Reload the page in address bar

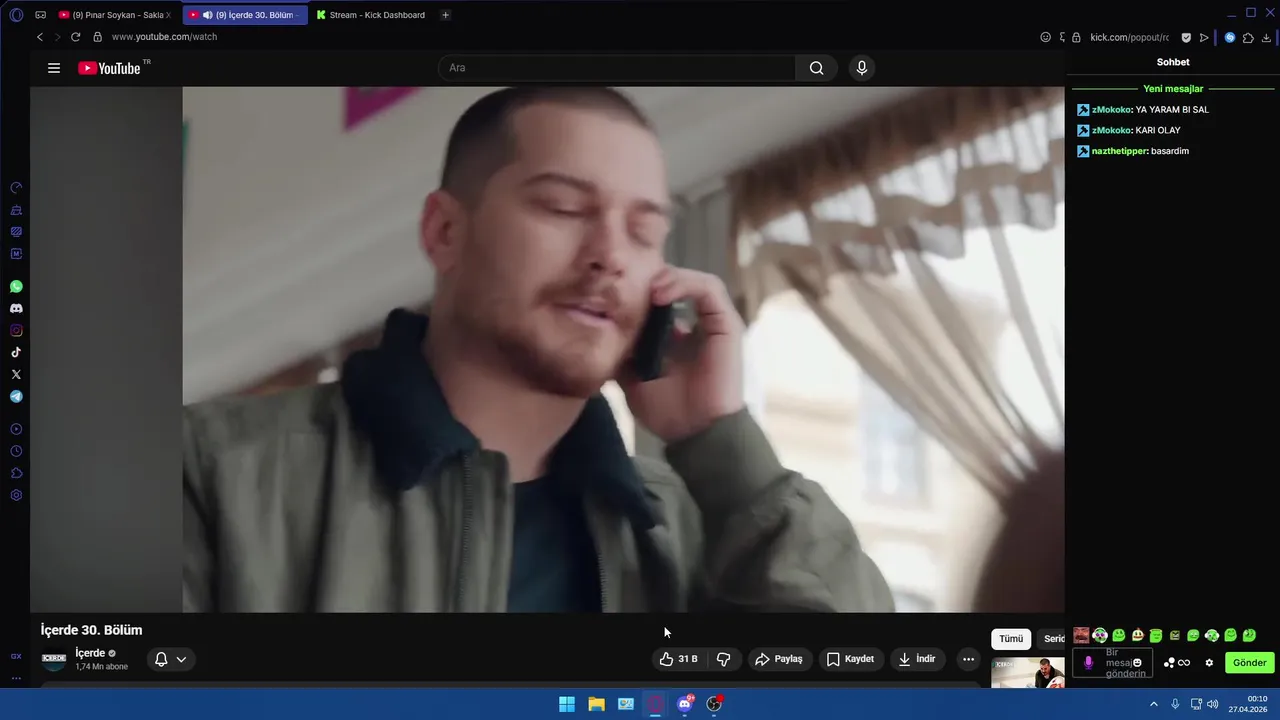75,37
